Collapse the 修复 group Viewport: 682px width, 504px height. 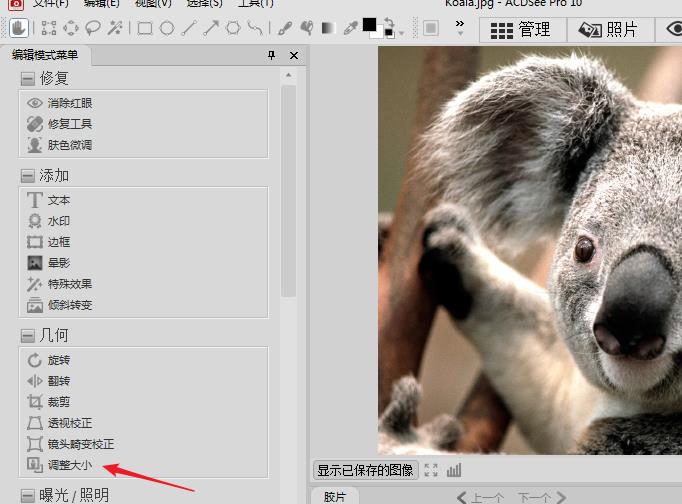coord(28,79)
